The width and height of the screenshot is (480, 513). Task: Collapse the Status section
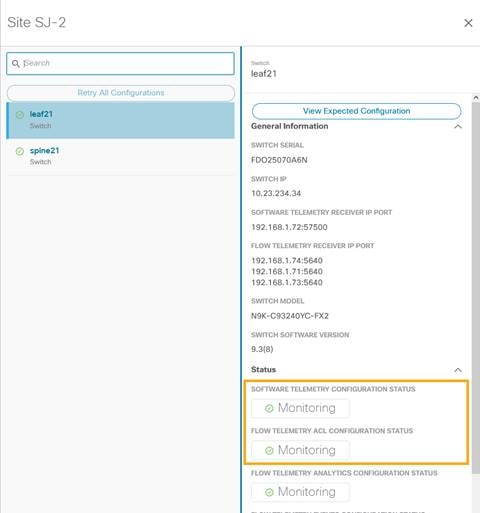[x=458, y=370]
